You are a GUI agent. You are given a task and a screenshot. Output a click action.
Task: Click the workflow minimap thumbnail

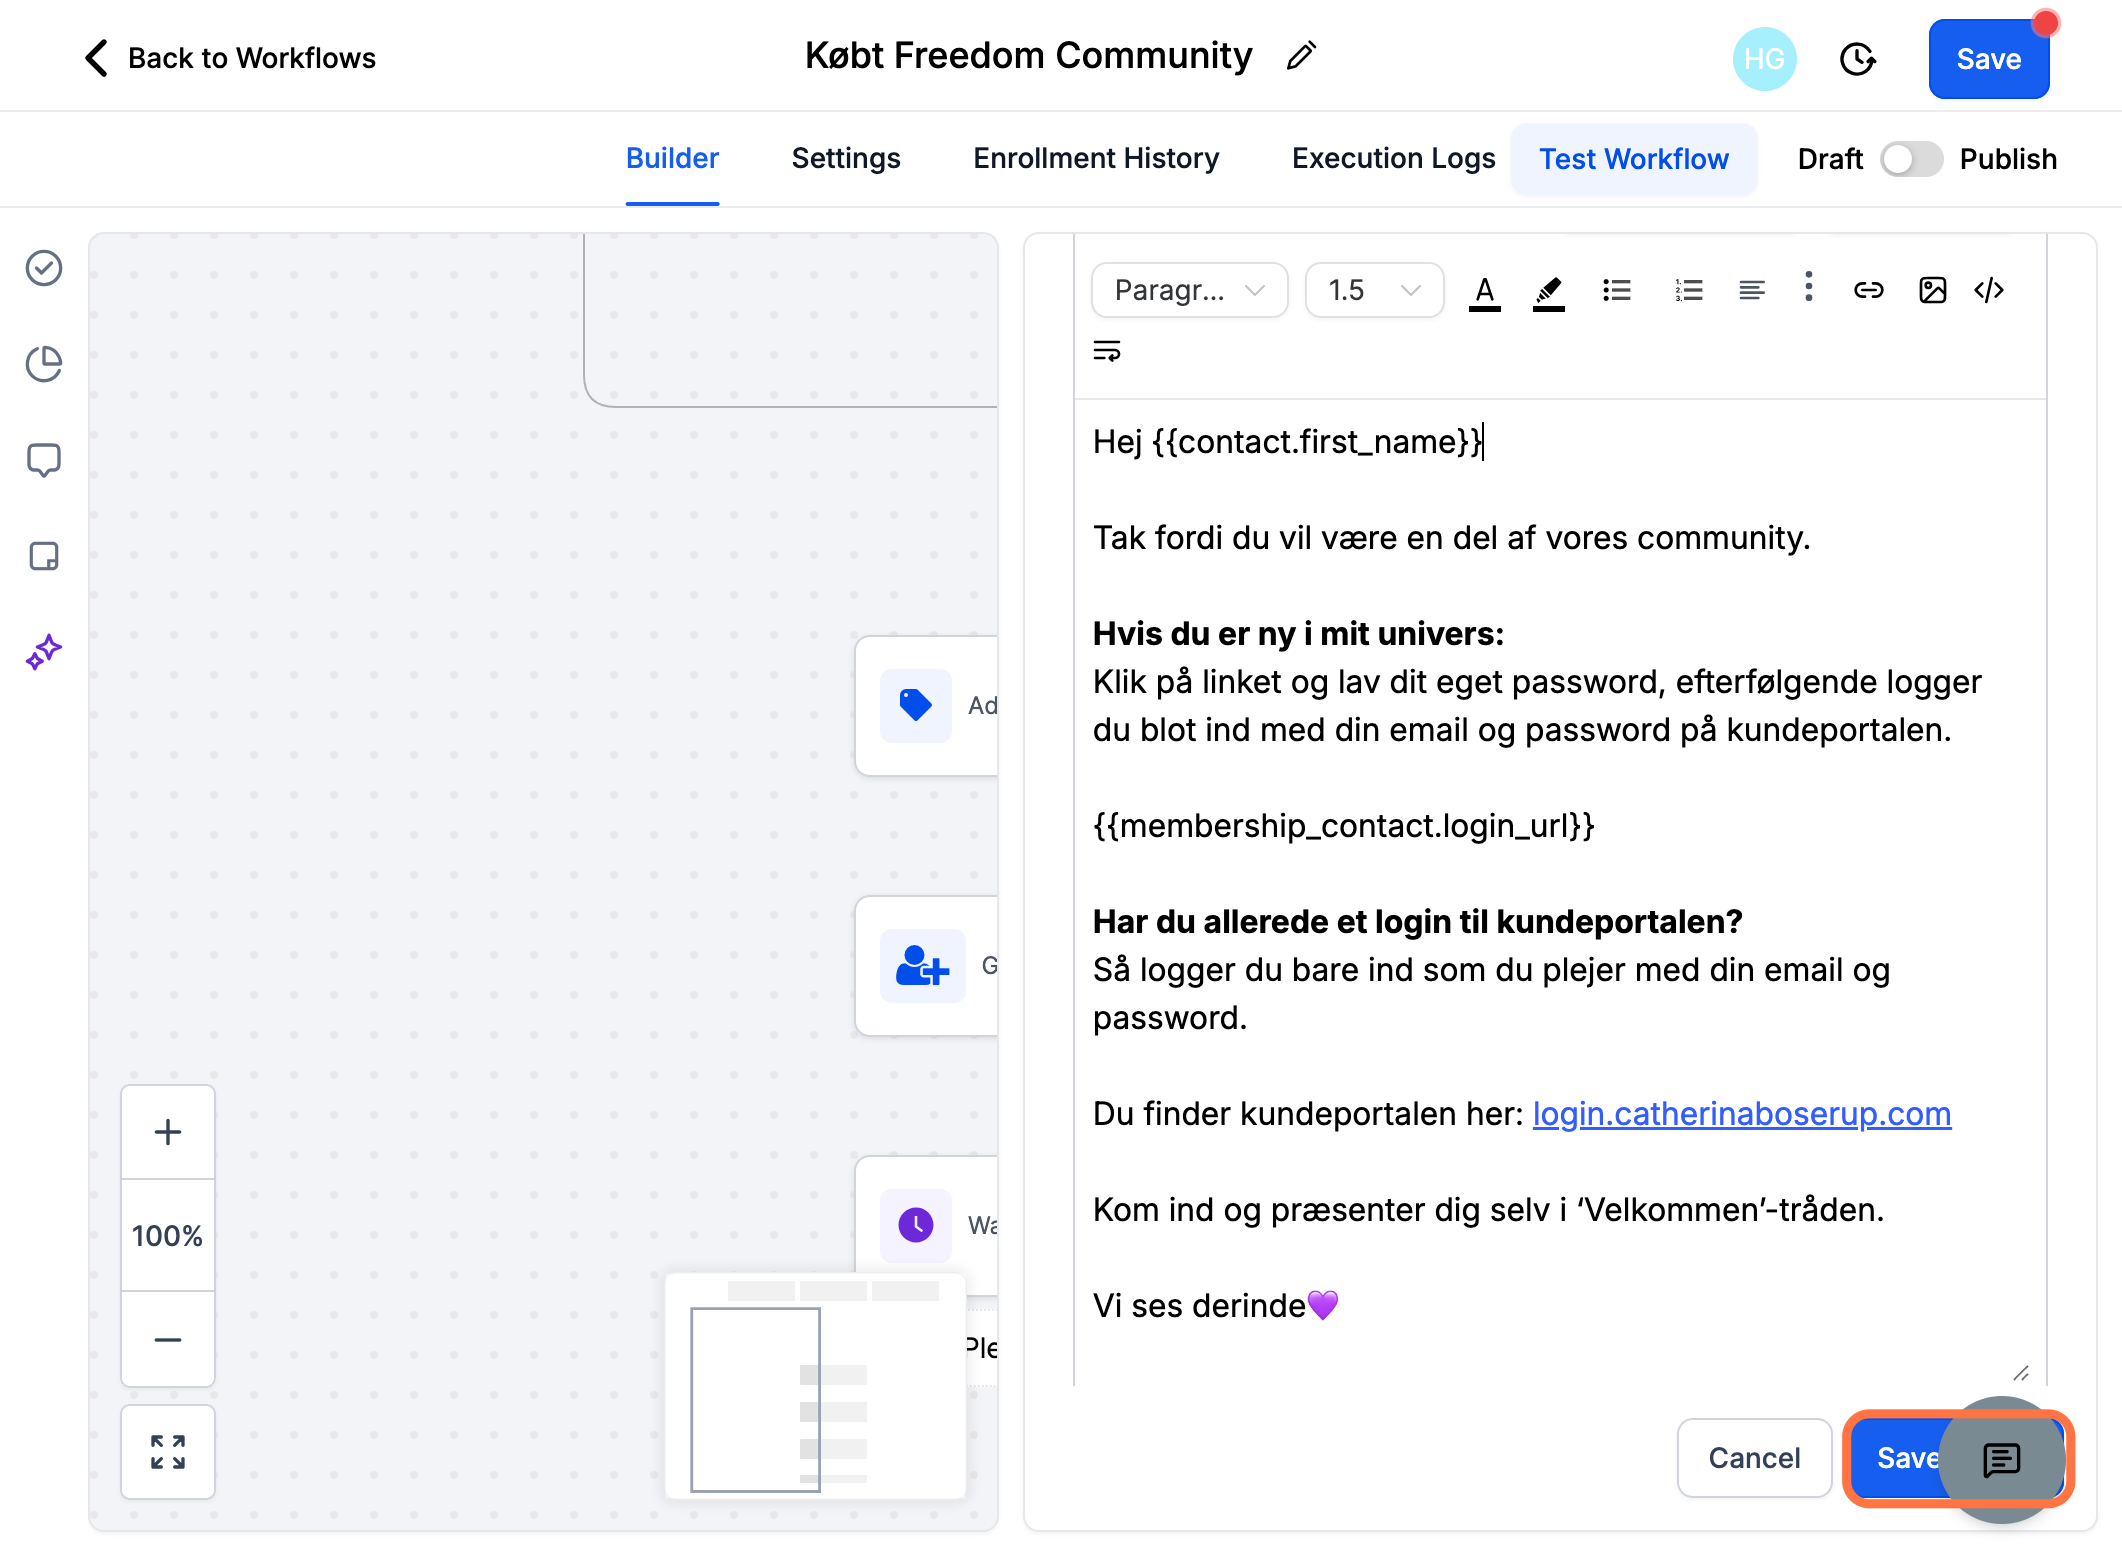(815, 1387)
